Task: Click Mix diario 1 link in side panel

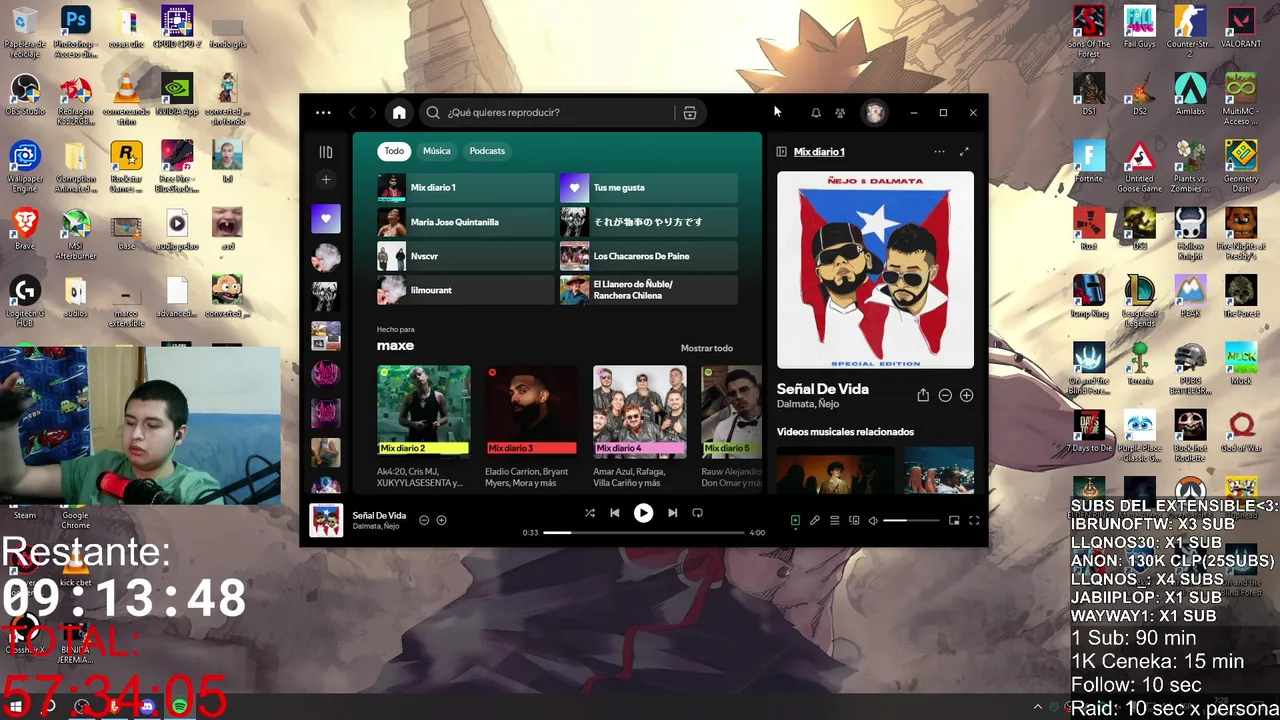Action: (x=819, y=152)
